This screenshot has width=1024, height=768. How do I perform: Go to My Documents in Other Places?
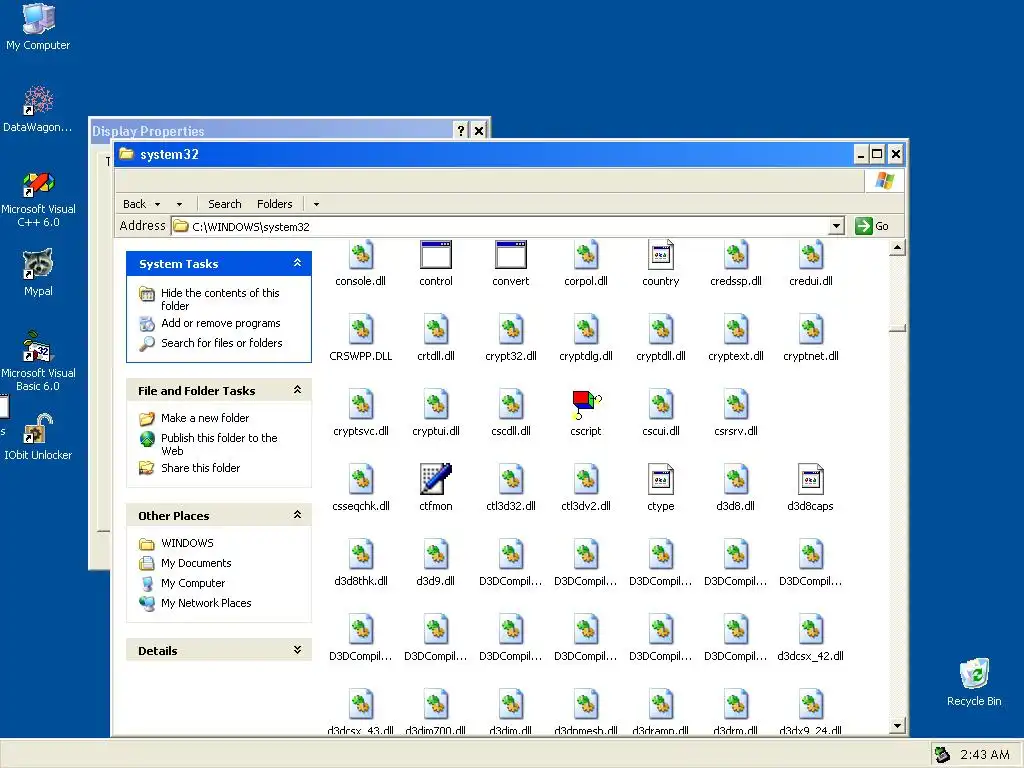196,563
